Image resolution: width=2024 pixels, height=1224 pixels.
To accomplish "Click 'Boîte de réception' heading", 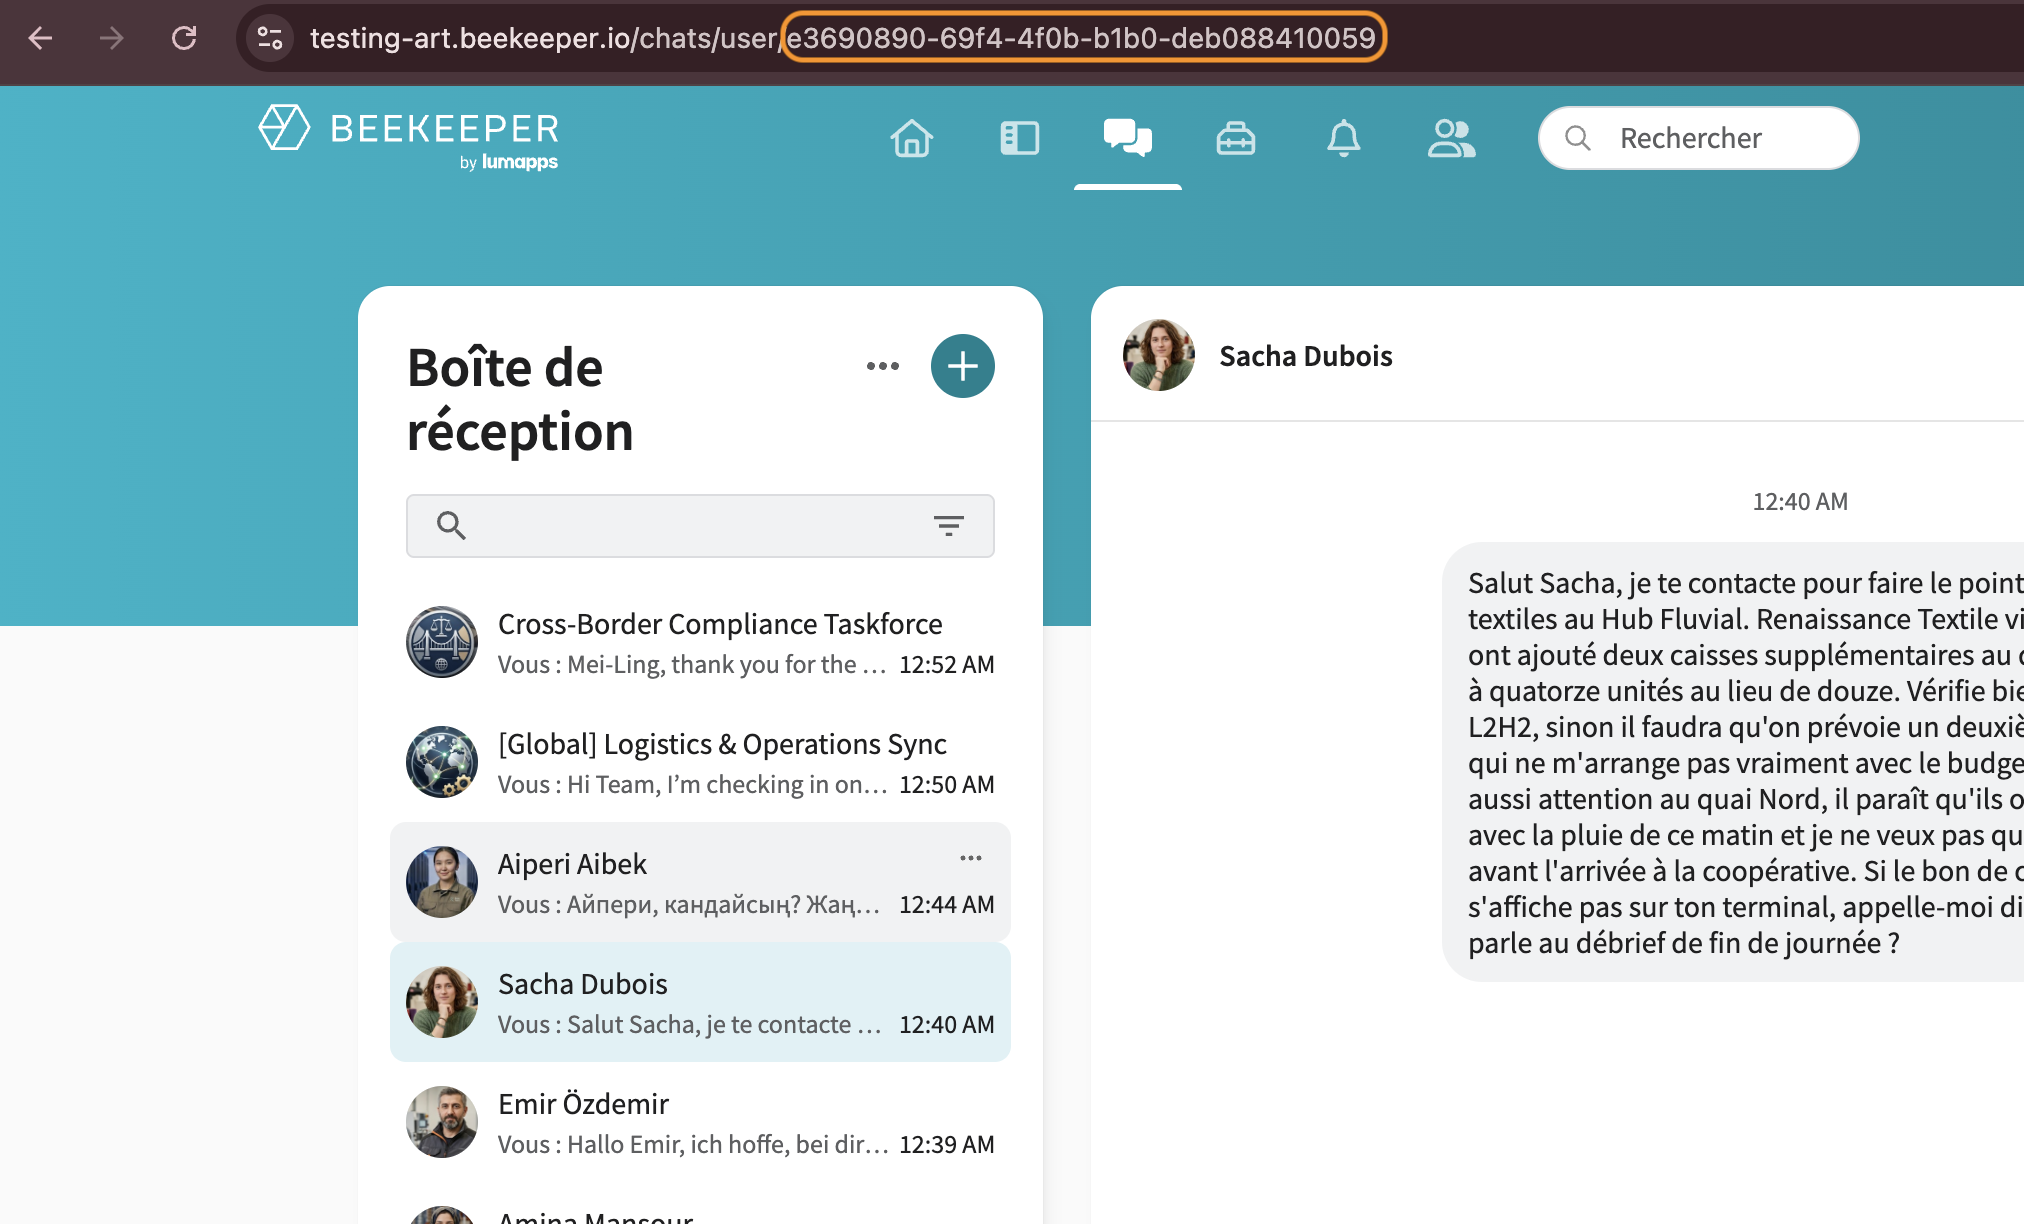I will (x=520, y=399).
